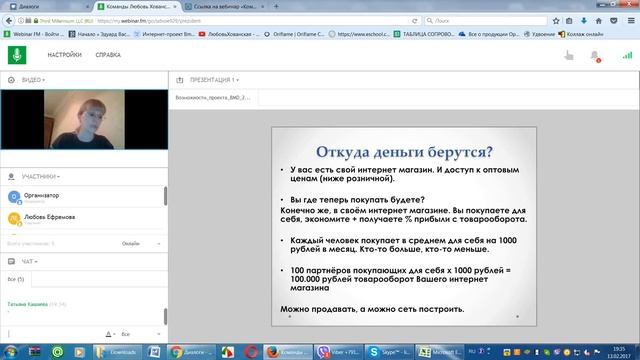Screen dimensions: 640x360
Task: Click the browser address bar
Action: [x=253, y=21]
